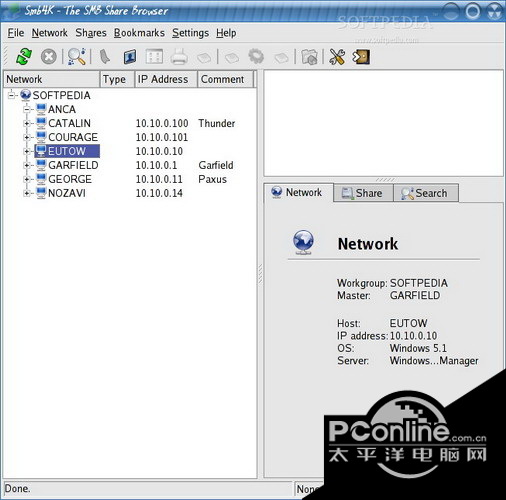Collapse the ANCA host node

(x=27, y=109)
